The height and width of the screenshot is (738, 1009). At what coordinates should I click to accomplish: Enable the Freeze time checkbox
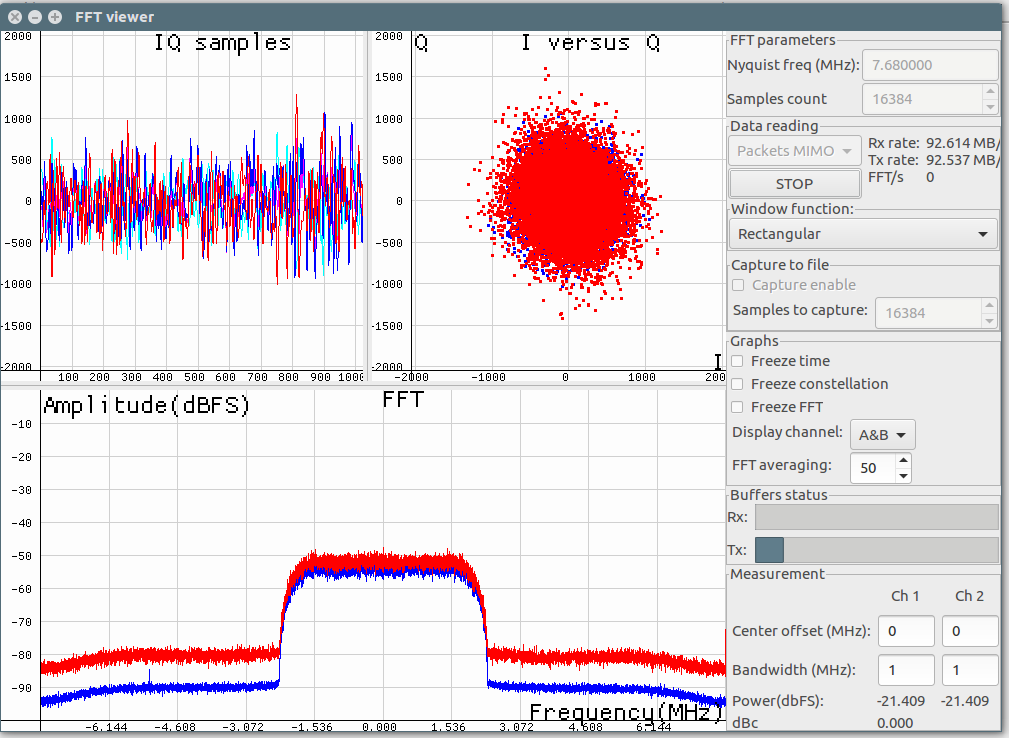pyautogui.click(x=738, y=361)
